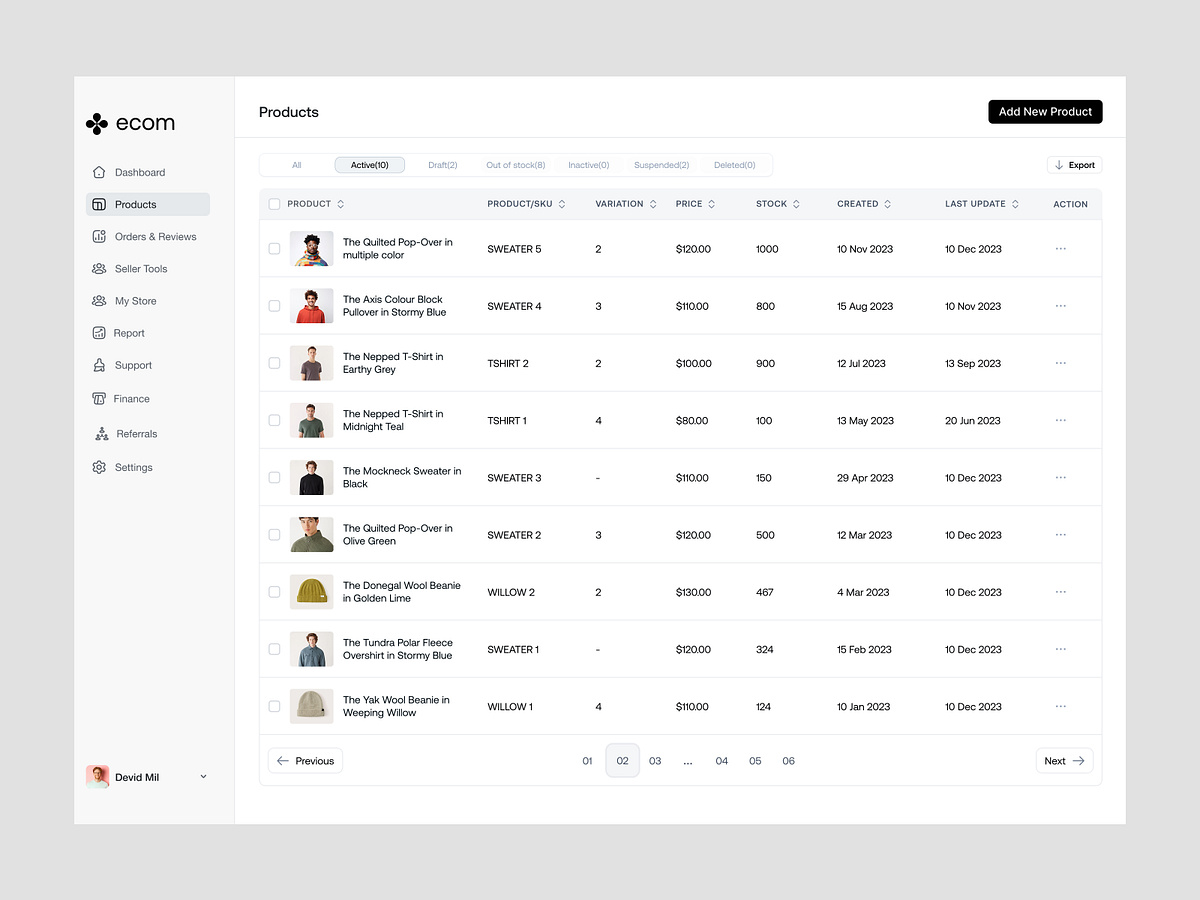Open the Finance section icon

[x=98, y=398]
